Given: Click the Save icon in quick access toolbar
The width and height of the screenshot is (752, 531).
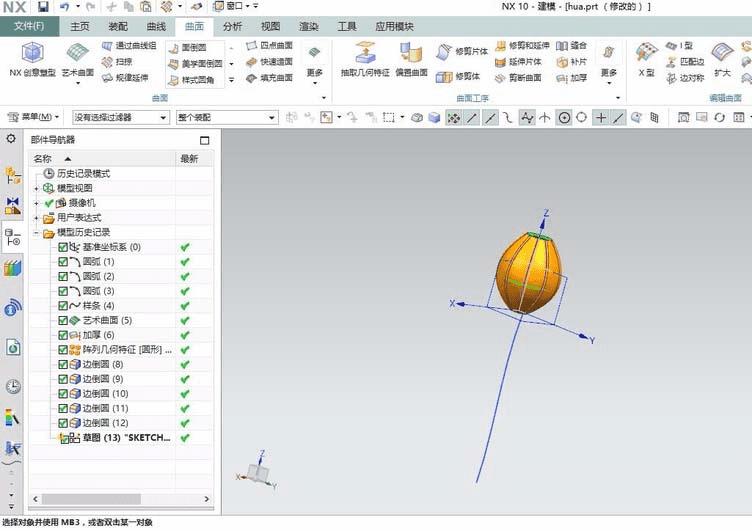Looking at the screenshot, I should 43,7.
